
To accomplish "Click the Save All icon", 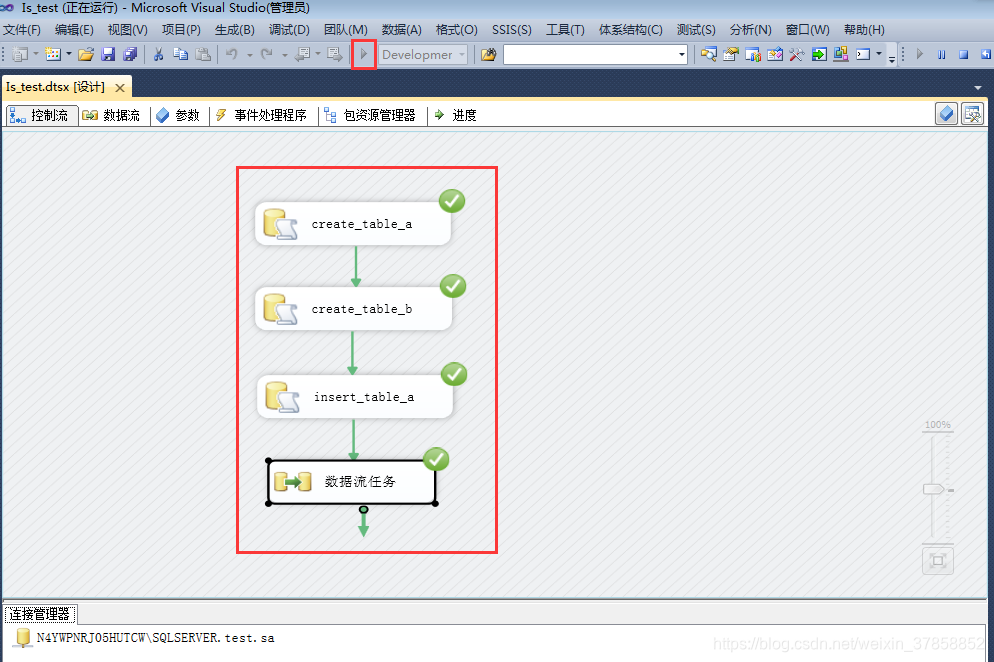I will (x=131, y=55).
